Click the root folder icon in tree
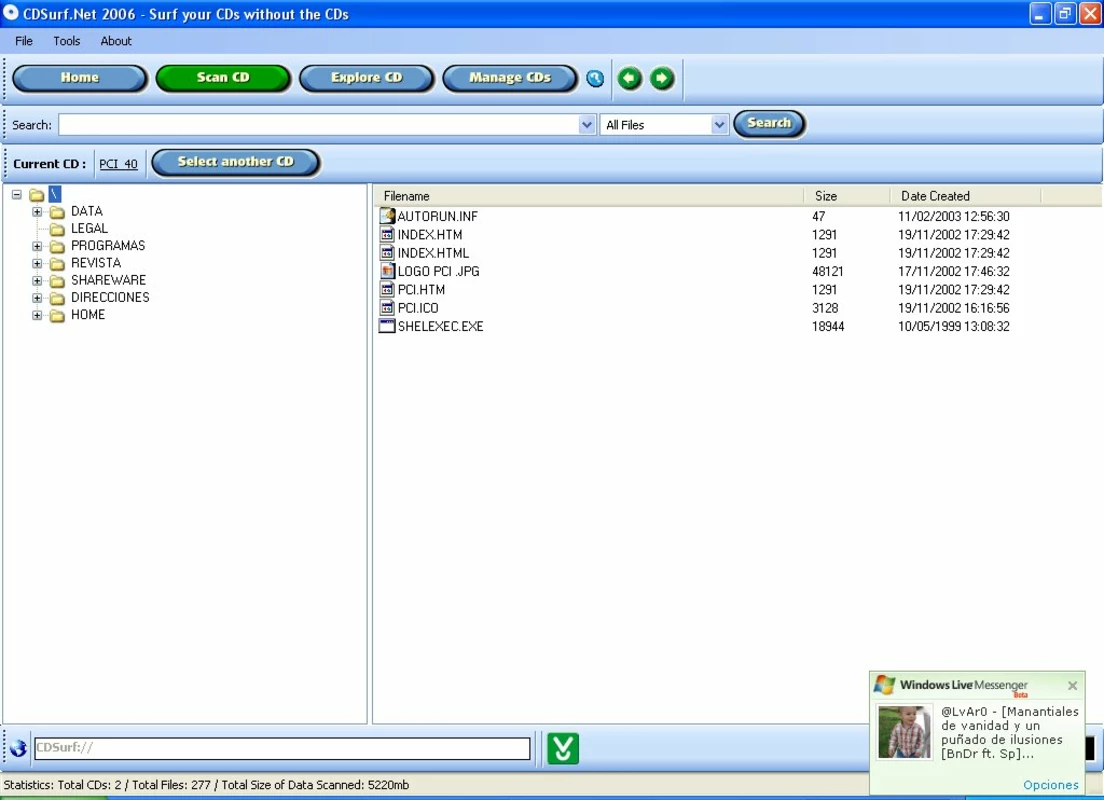The width and height of the screenshot is (1104, 800). (x=37, y=195)
